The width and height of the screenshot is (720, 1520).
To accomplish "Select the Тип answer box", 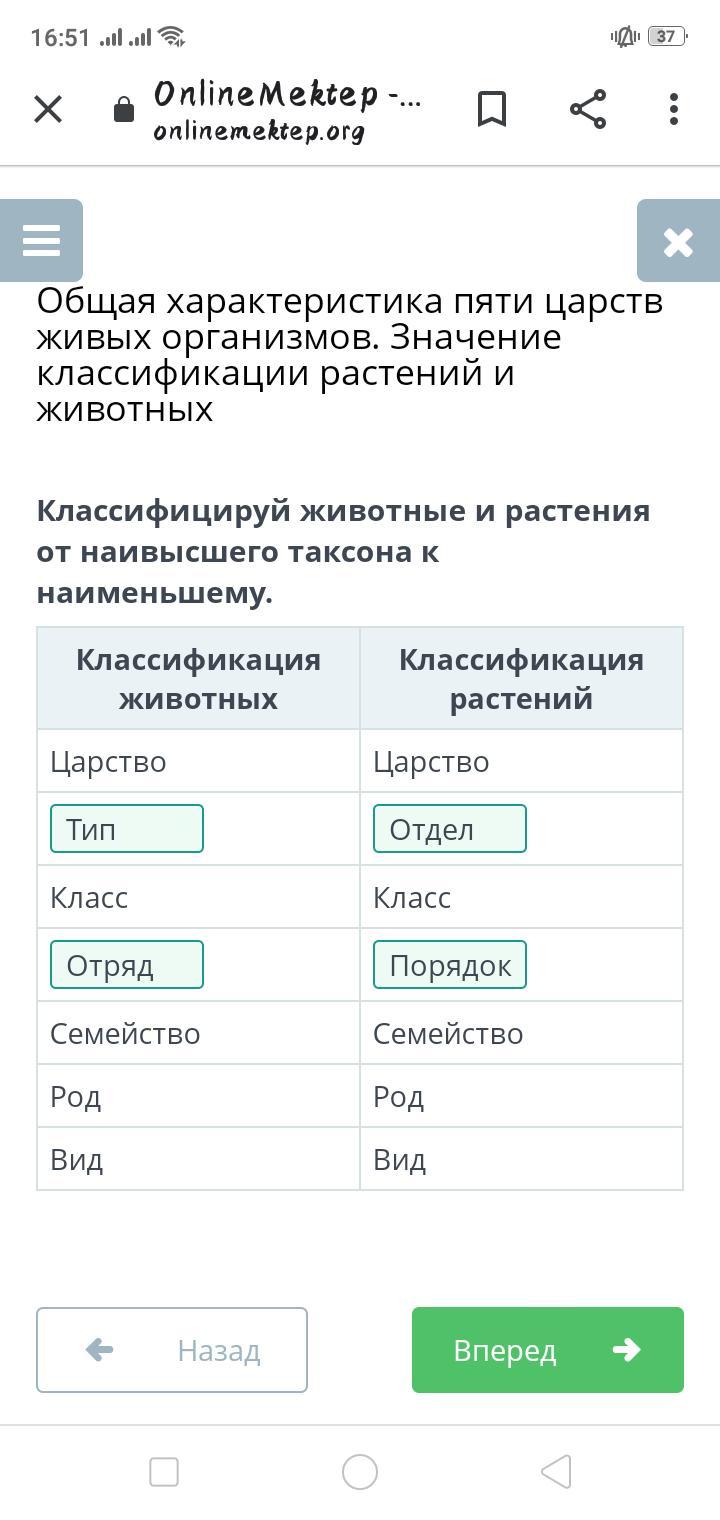I will 127,829.
